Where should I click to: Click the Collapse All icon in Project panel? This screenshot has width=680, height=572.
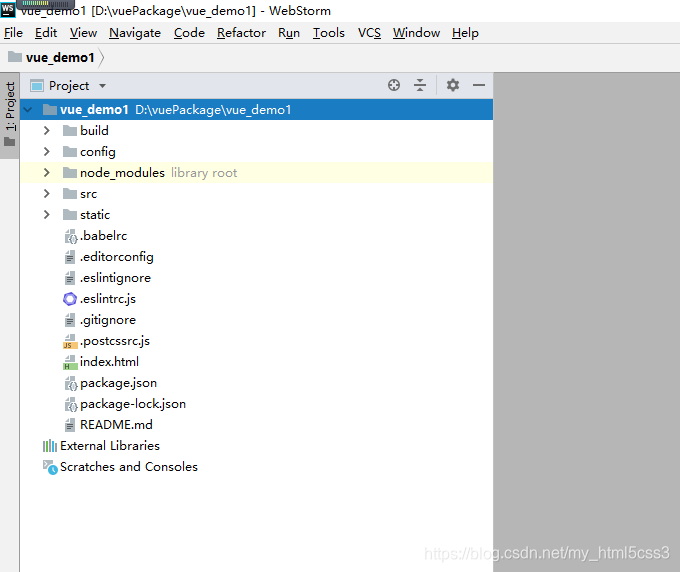420,85
